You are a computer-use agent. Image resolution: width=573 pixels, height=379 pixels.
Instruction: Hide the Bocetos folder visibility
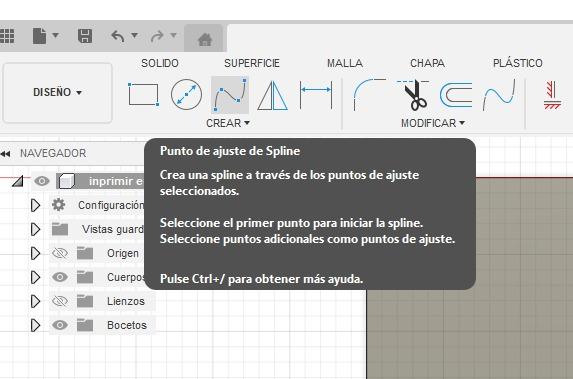click(60, 325)
